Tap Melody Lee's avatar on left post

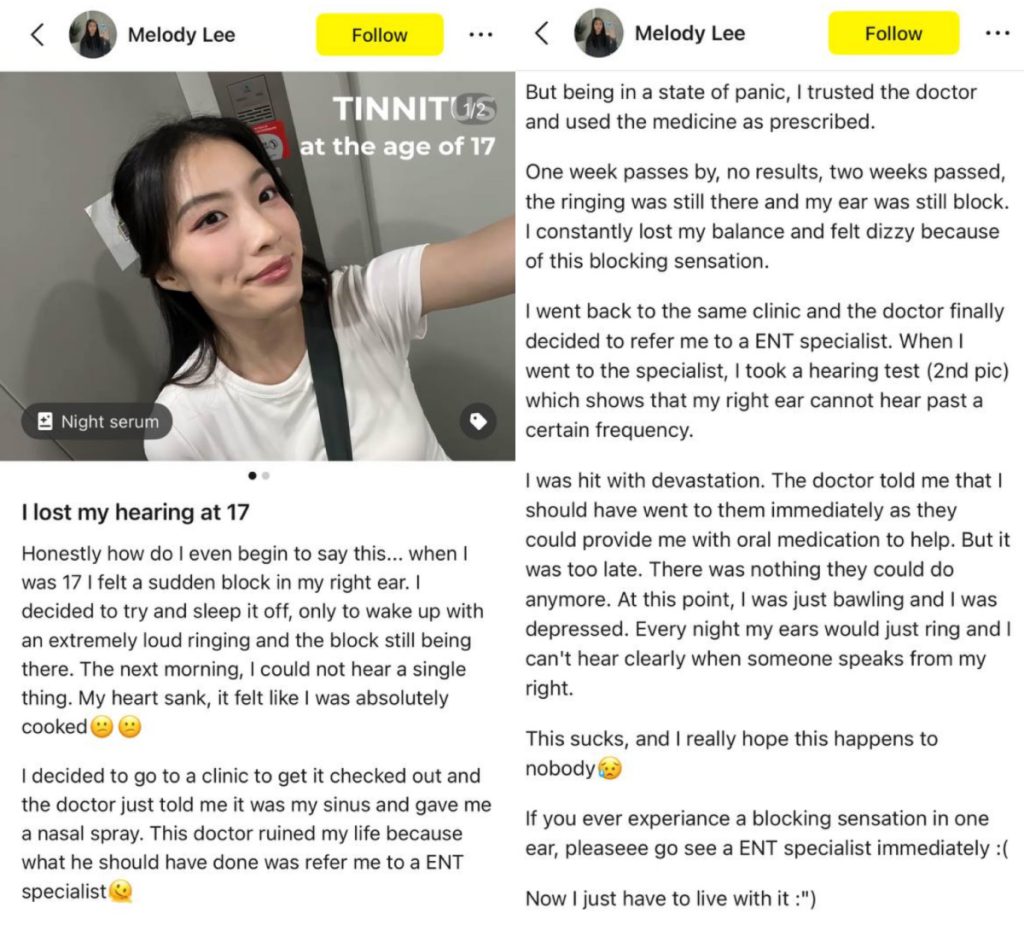point(93,35)
